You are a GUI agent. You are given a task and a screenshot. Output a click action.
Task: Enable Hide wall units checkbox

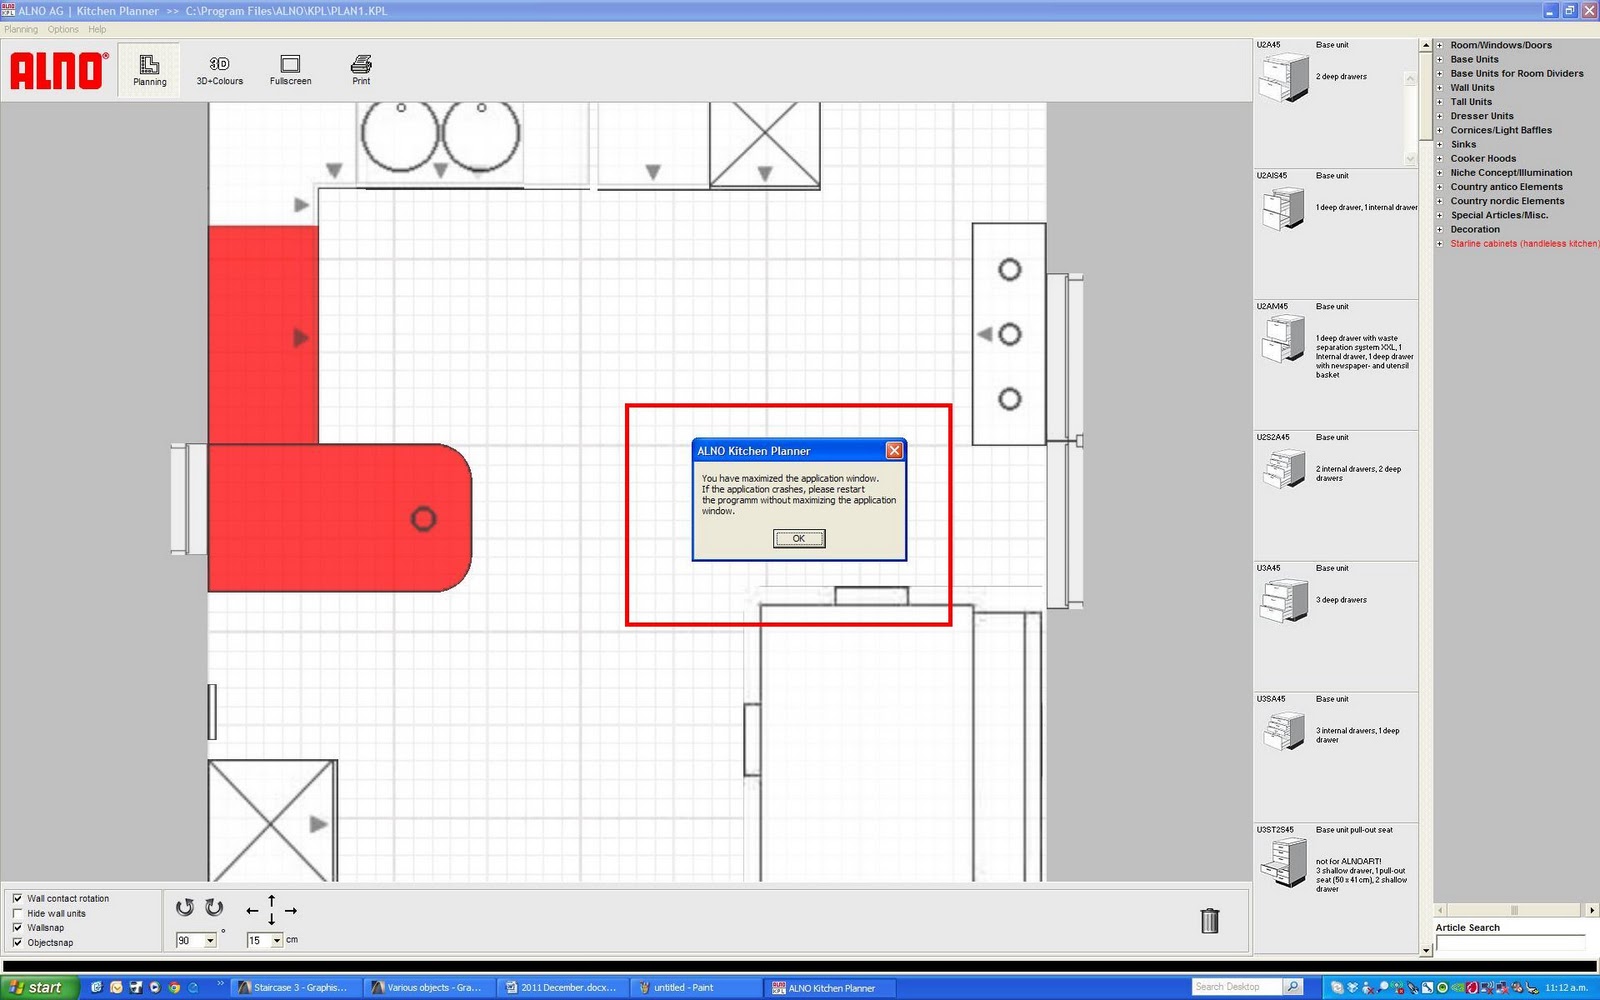(x=17, y=913)
